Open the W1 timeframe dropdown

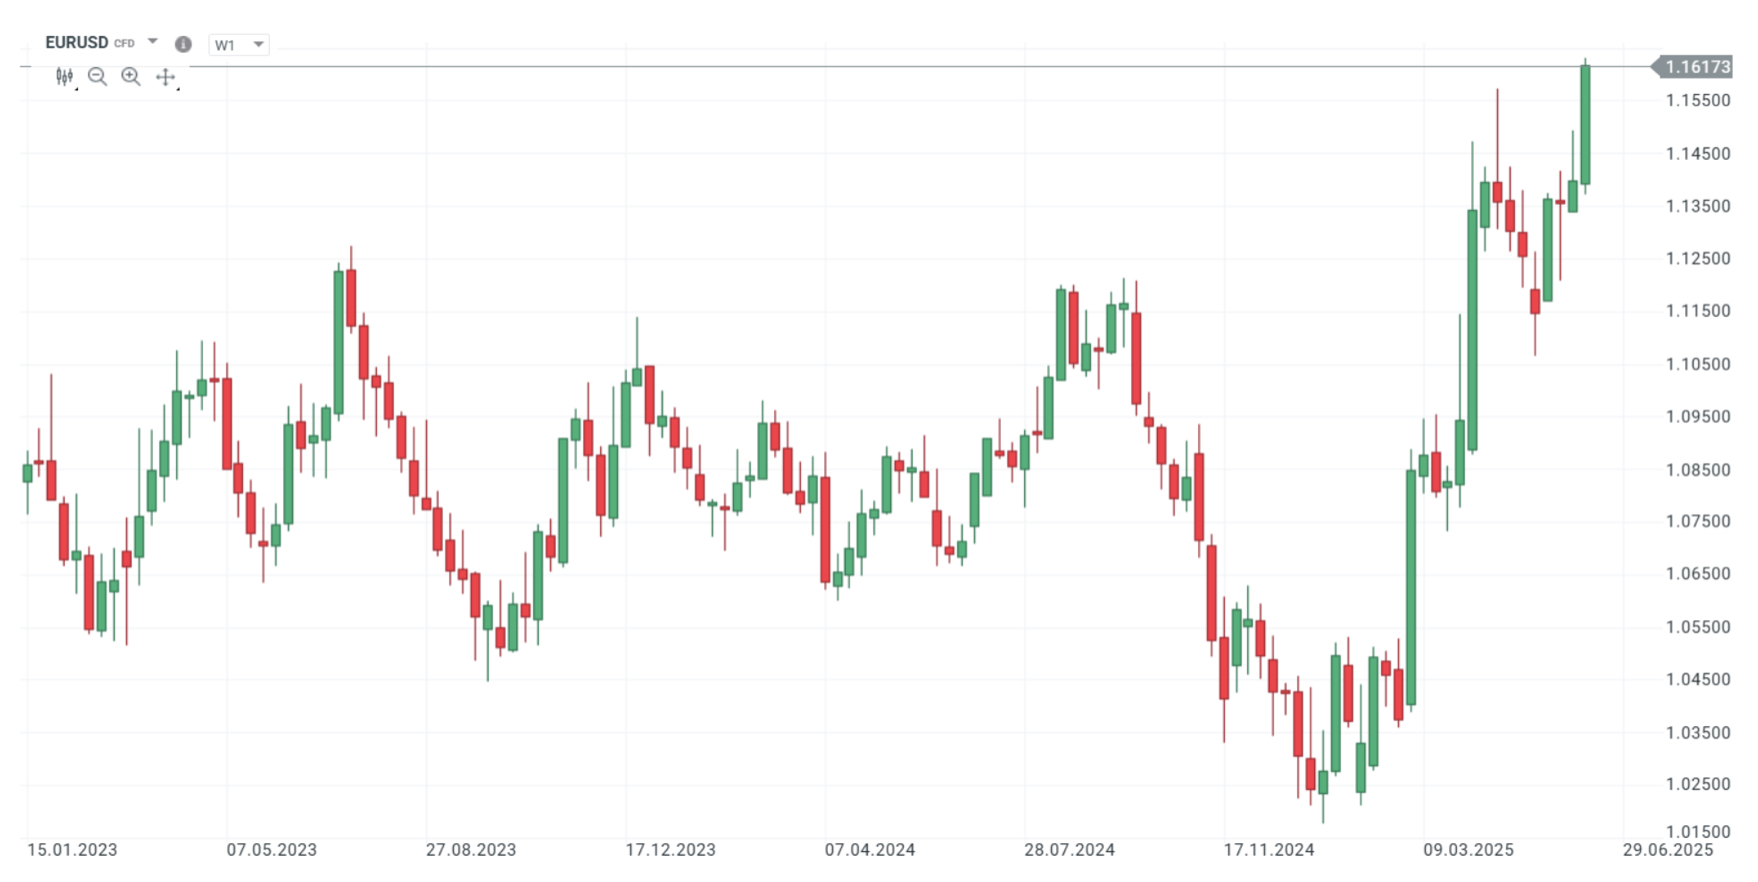[238, 45]
